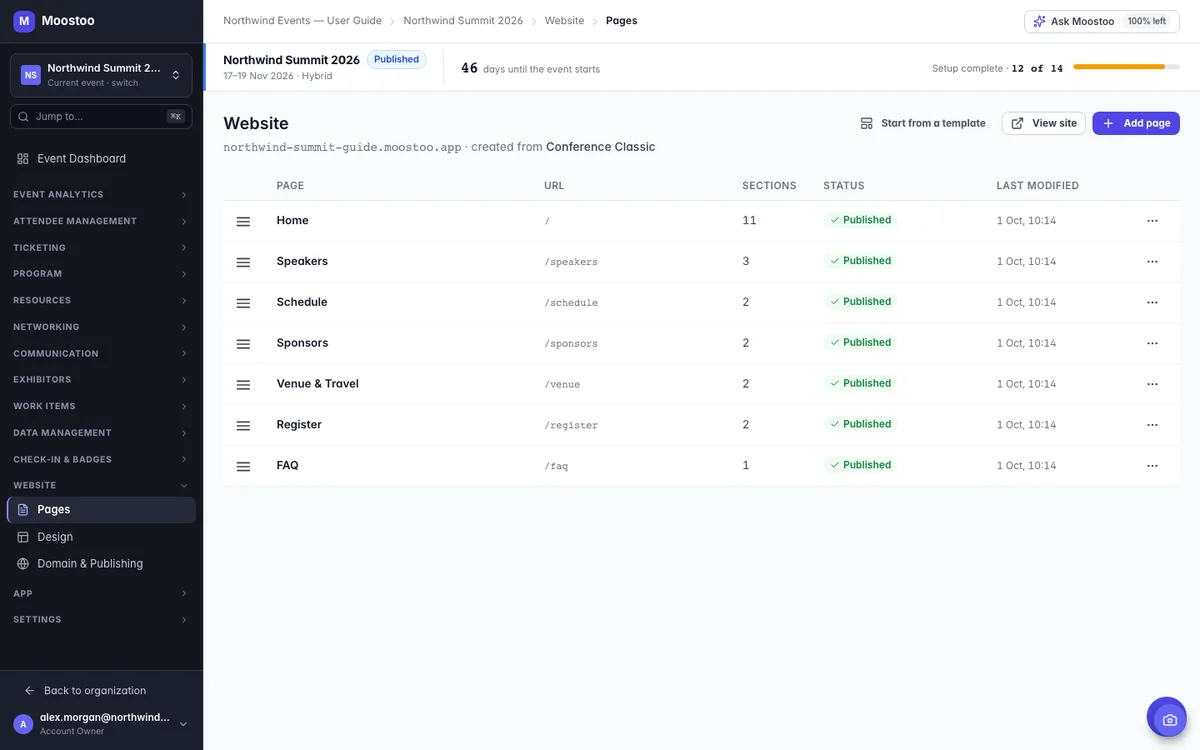Viewport: 1200px width, 750px height.
Task: Click the View site button
Action: [1043, 123]
